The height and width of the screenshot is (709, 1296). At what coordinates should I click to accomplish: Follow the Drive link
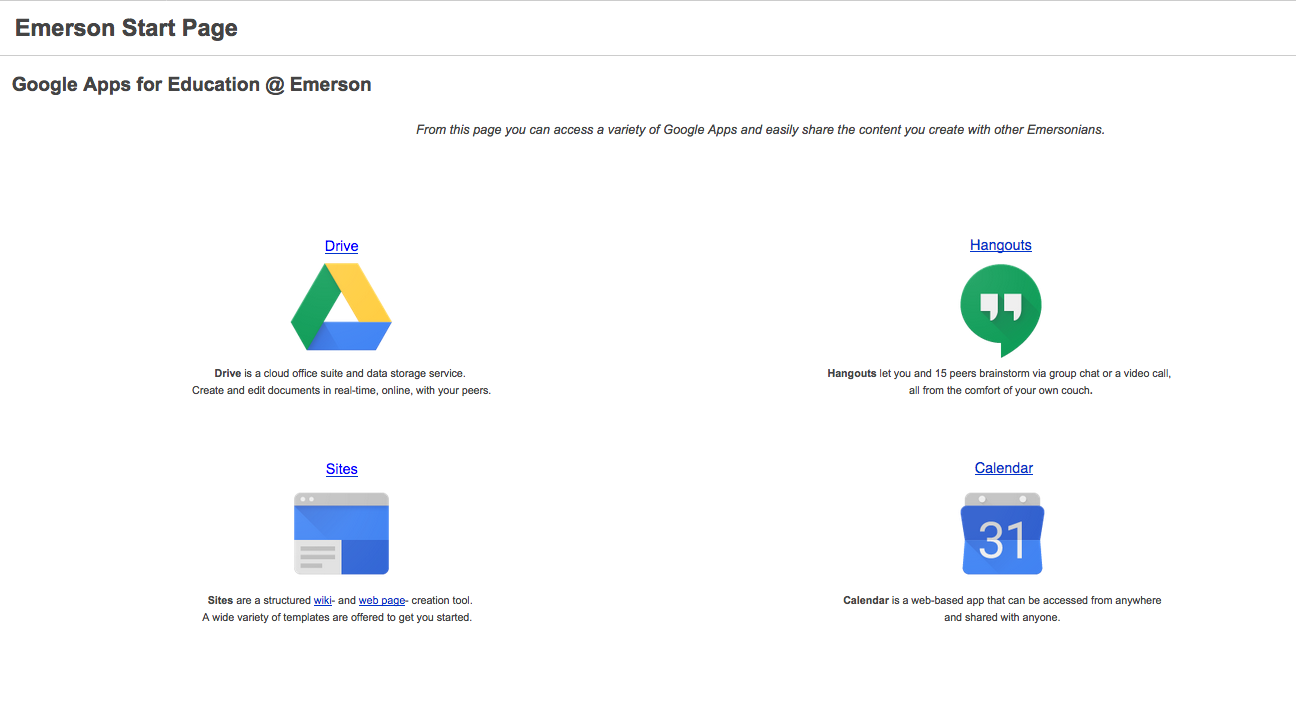[341, 246]
